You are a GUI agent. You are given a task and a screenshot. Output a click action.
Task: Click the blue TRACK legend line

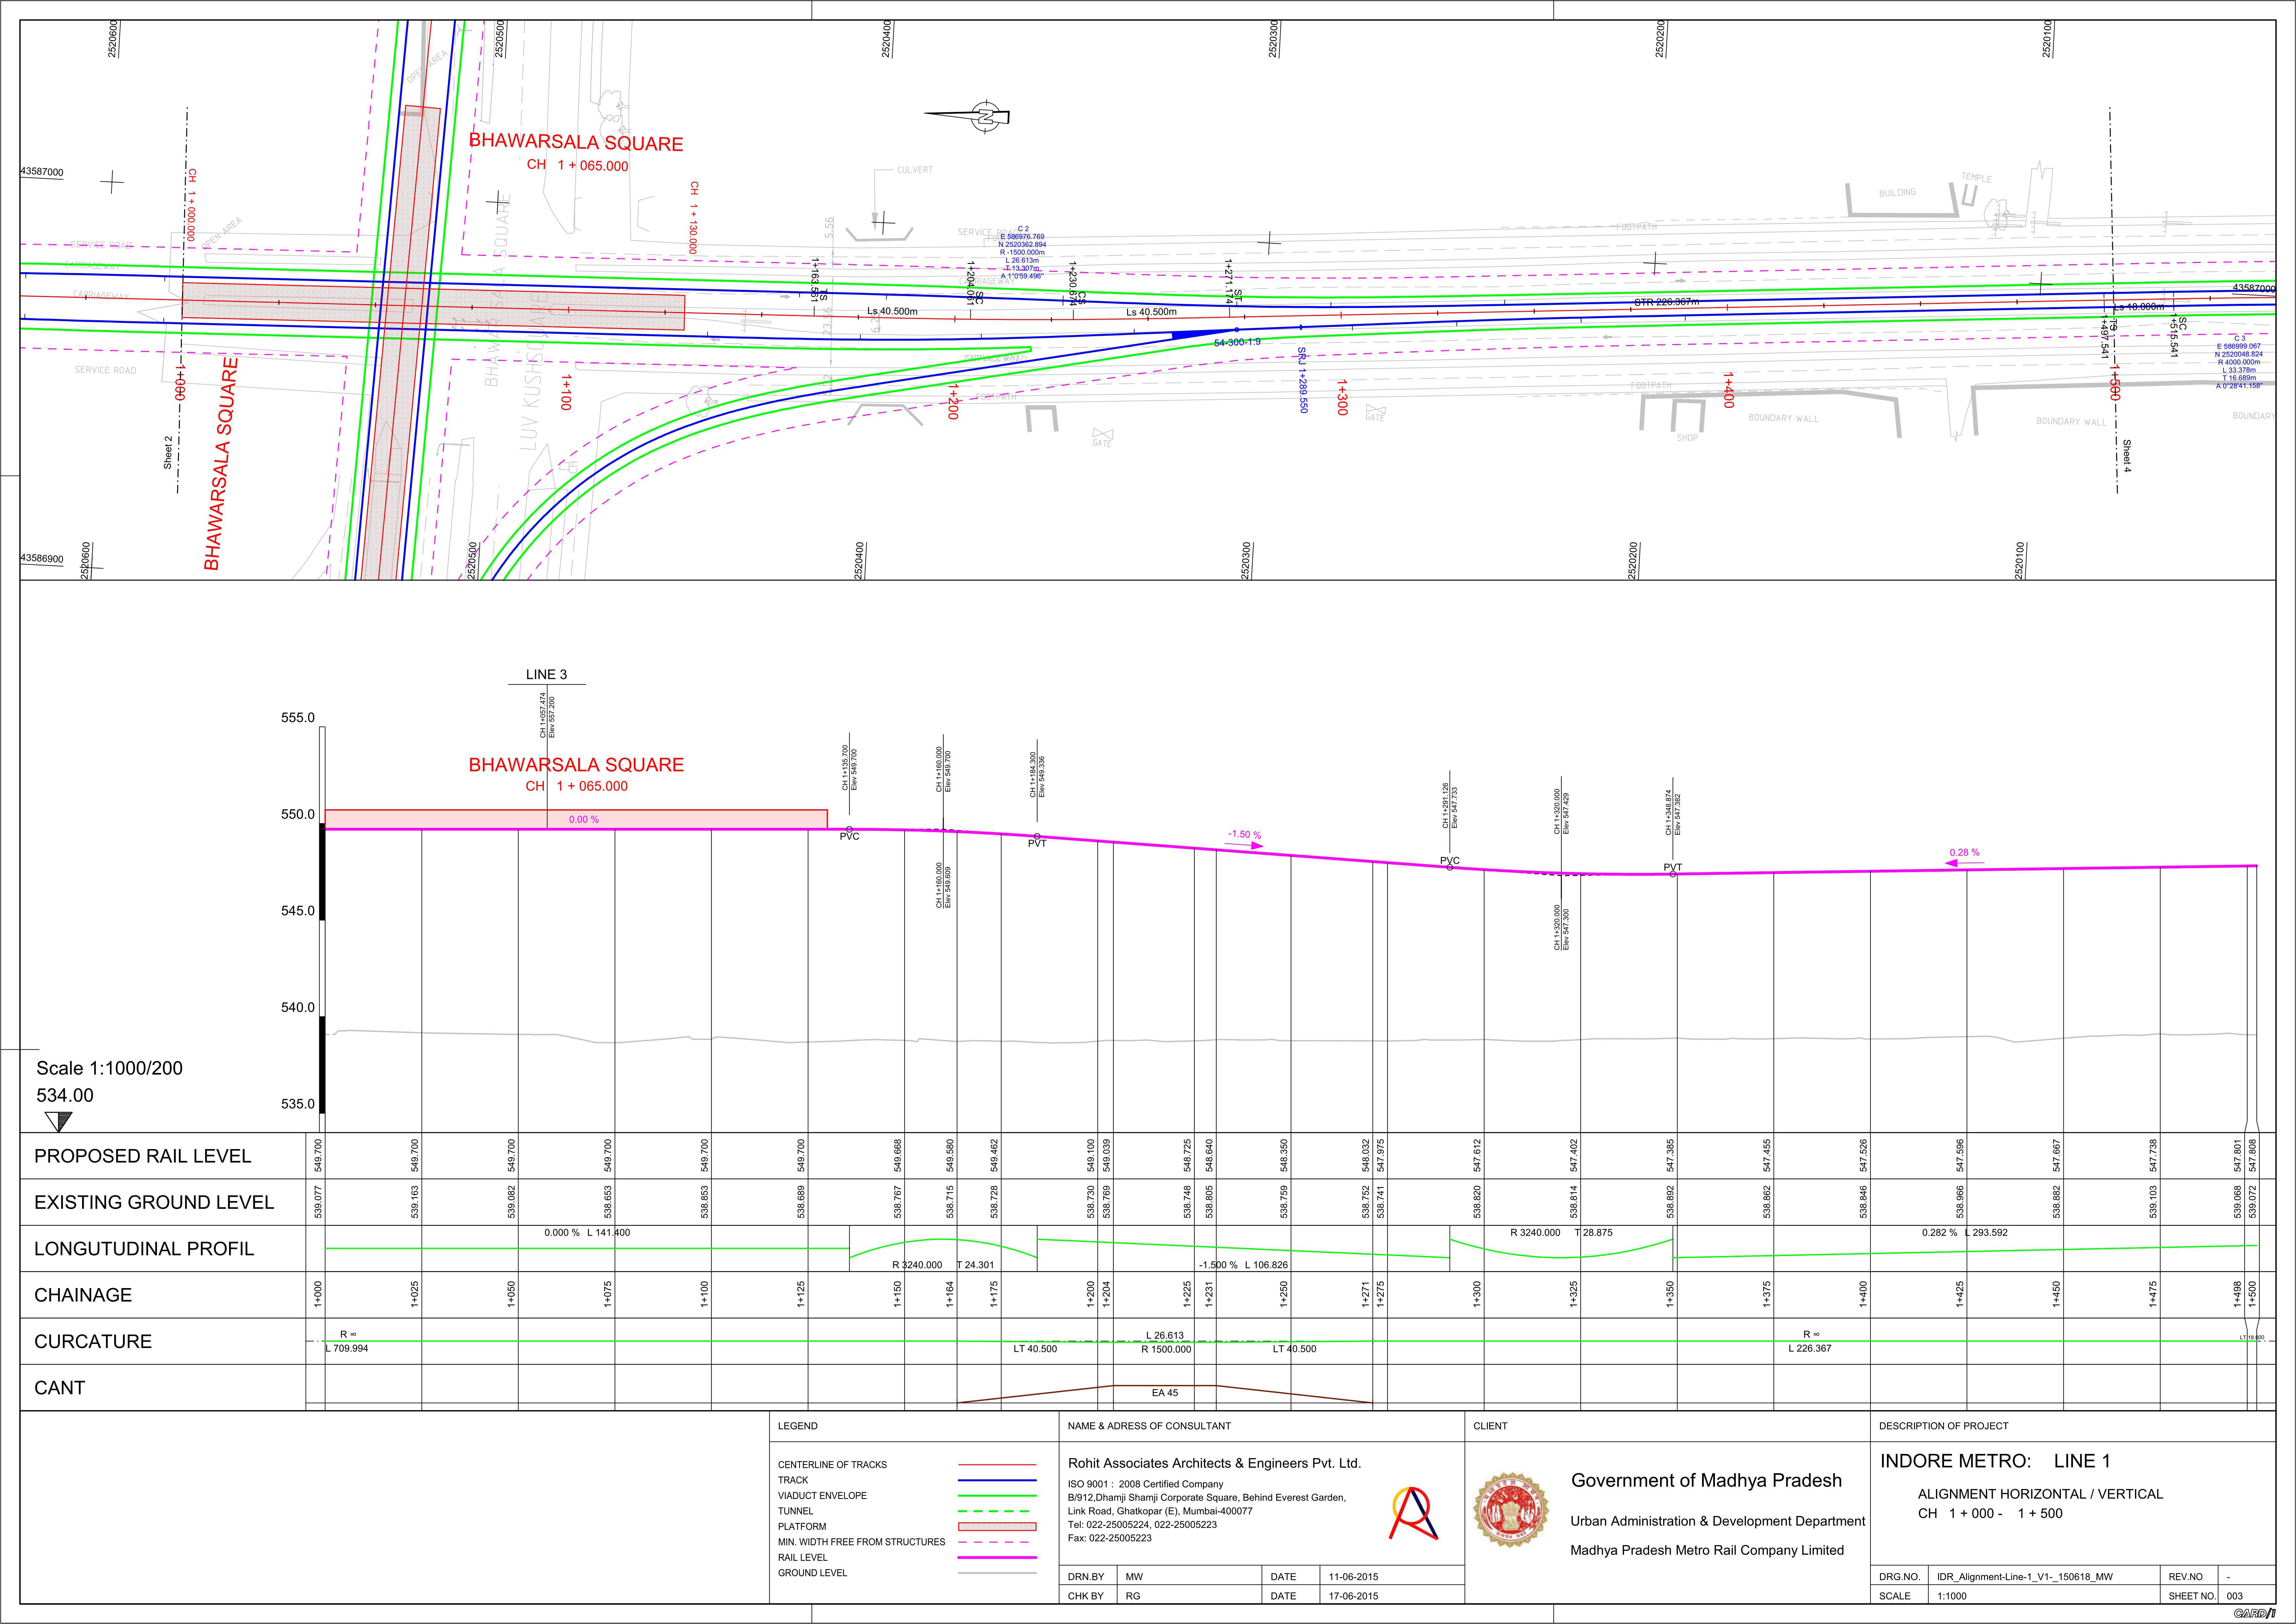[997, 1480]
